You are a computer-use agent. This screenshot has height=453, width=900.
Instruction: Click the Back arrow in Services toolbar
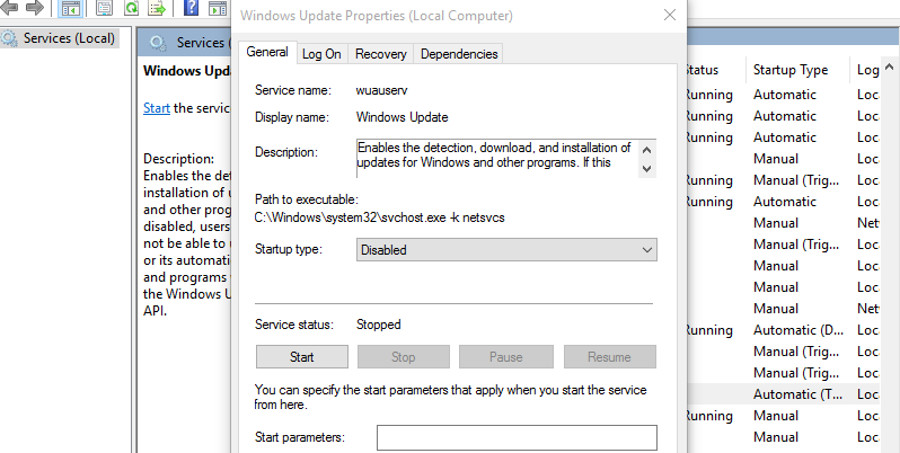[8, 7]
